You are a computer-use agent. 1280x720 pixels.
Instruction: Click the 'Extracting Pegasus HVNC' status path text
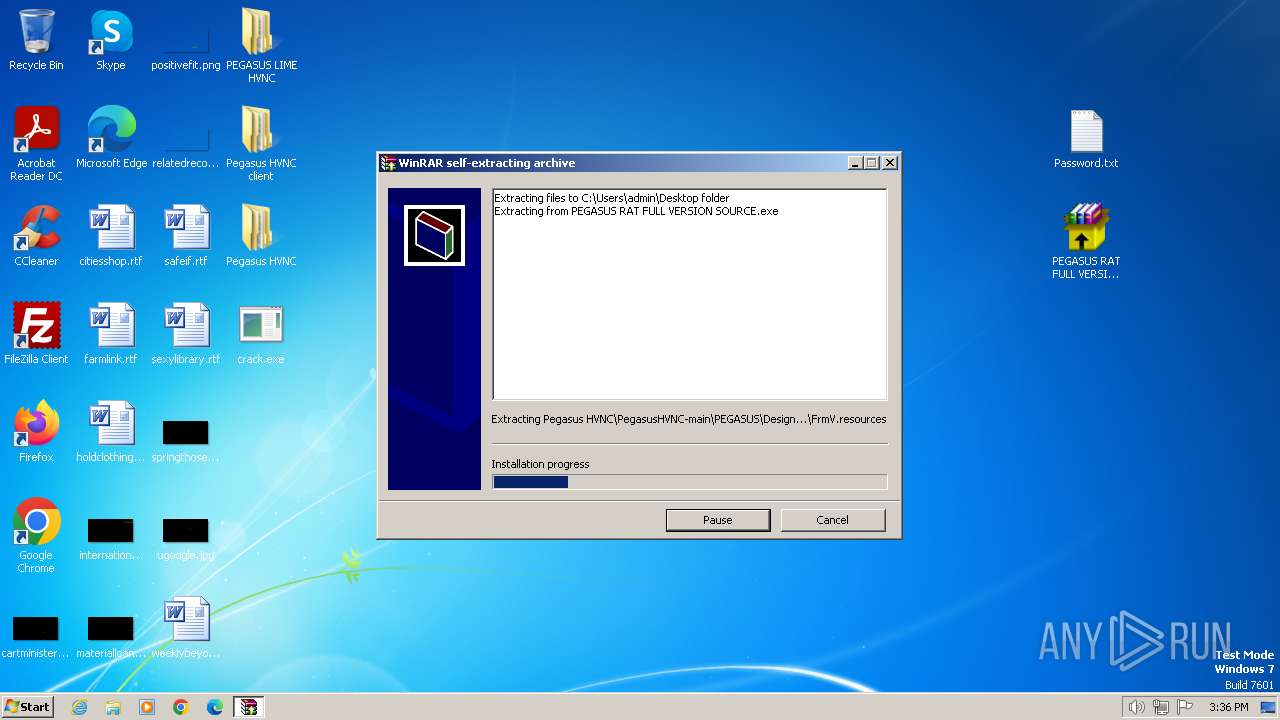[x=688, y=419]
